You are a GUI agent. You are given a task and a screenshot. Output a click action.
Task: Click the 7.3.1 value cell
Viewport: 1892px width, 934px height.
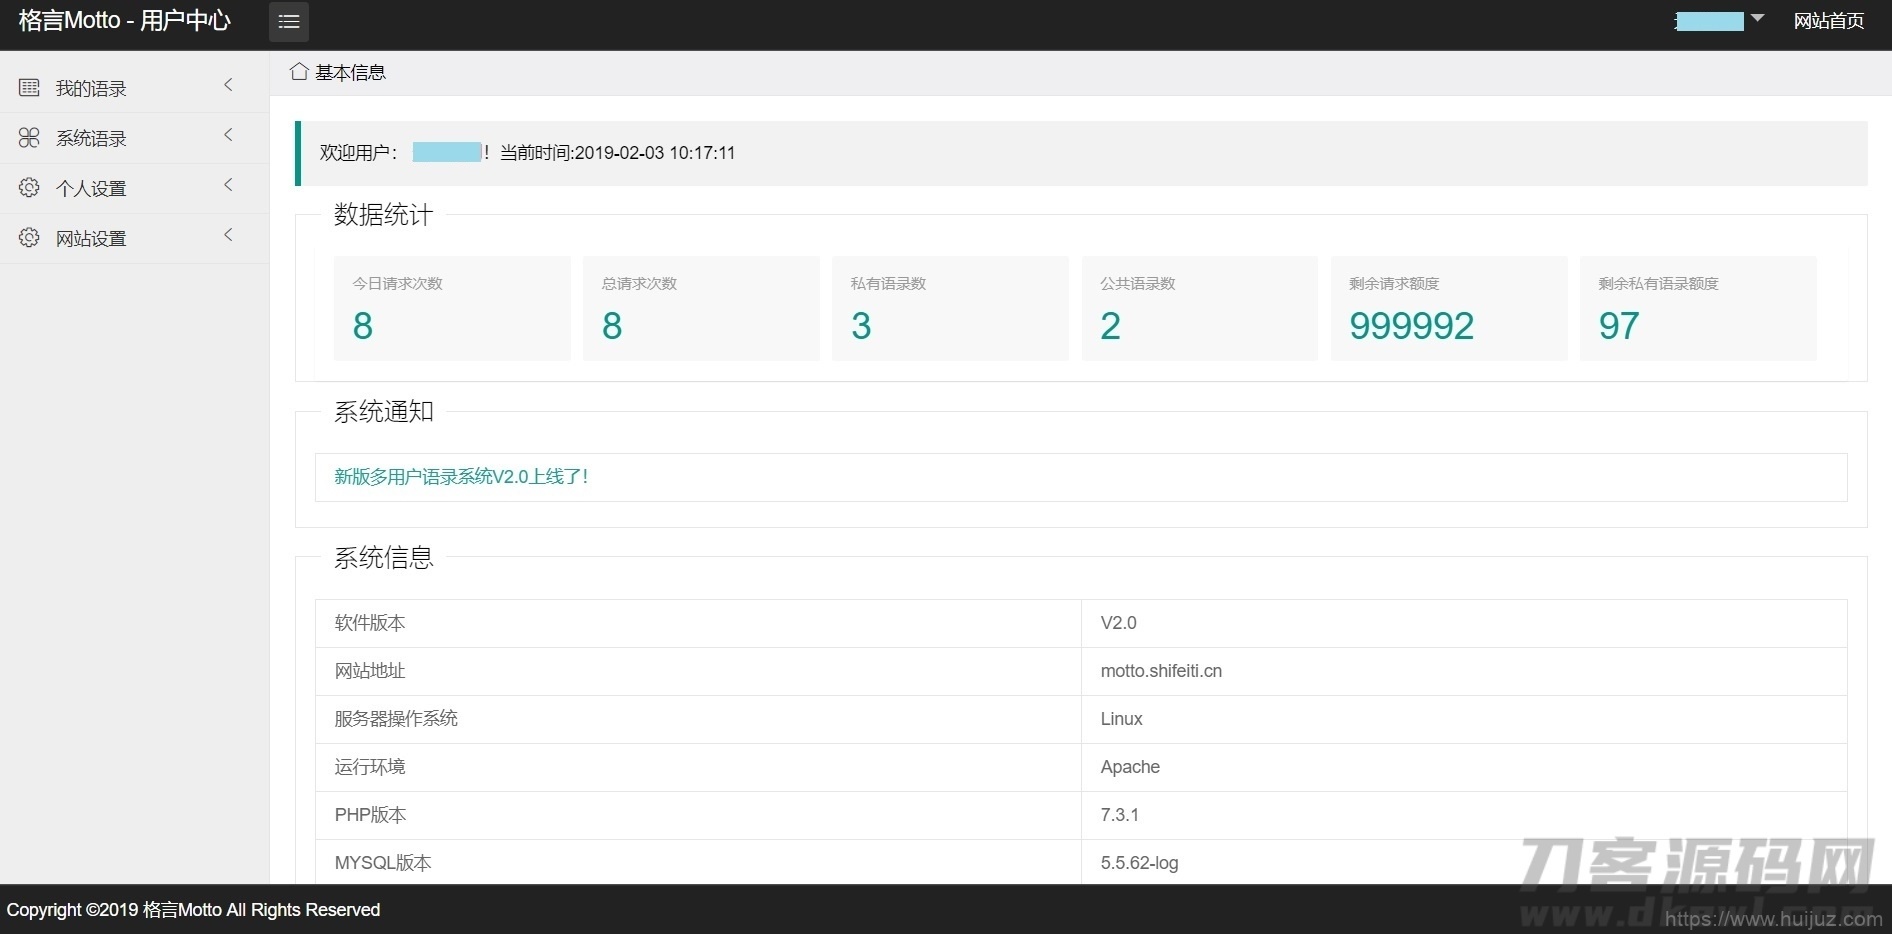(1464, 815)
